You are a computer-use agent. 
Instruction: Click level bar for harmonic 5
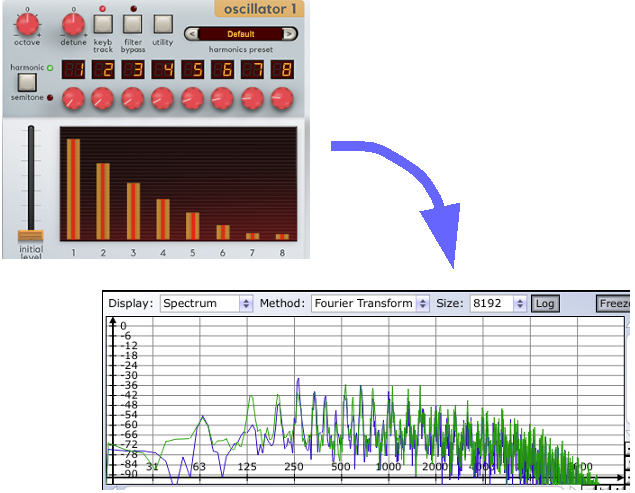click(x=193, y=226)
